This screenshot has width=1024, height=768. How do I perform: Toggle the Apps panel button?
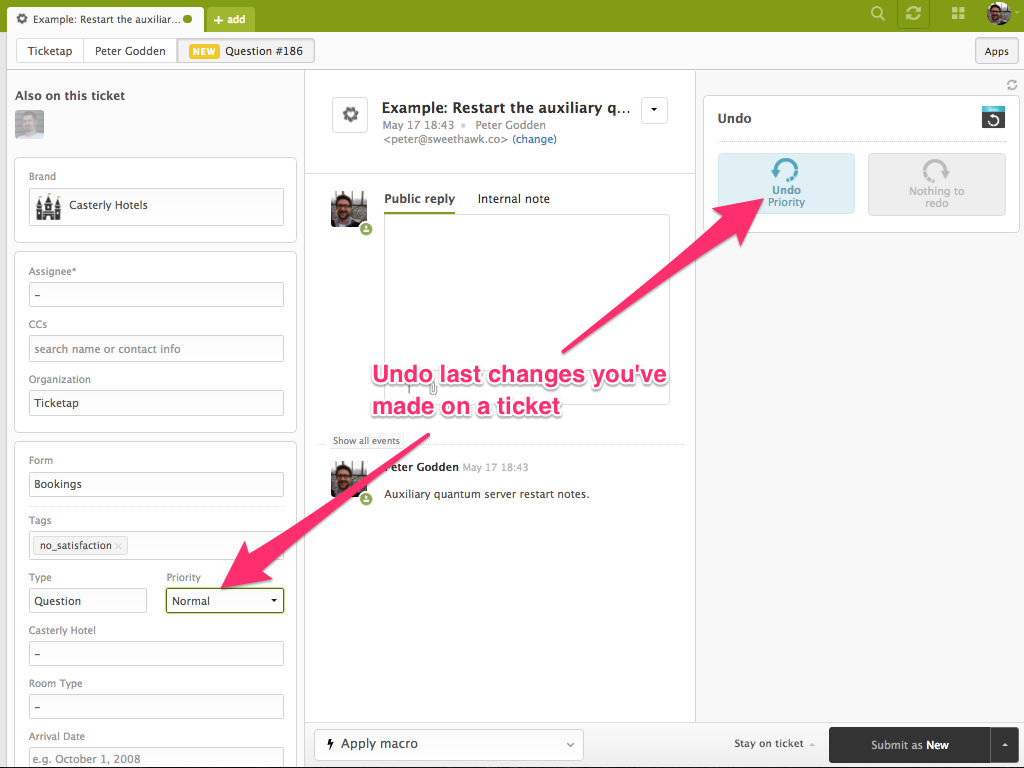pyautogui.click(x=996, y=51)
